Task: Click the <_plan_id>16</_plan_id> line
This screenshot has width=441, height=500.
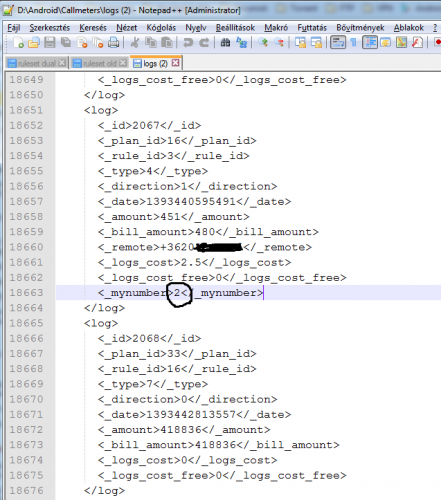Action: click(x=177, y=141)
